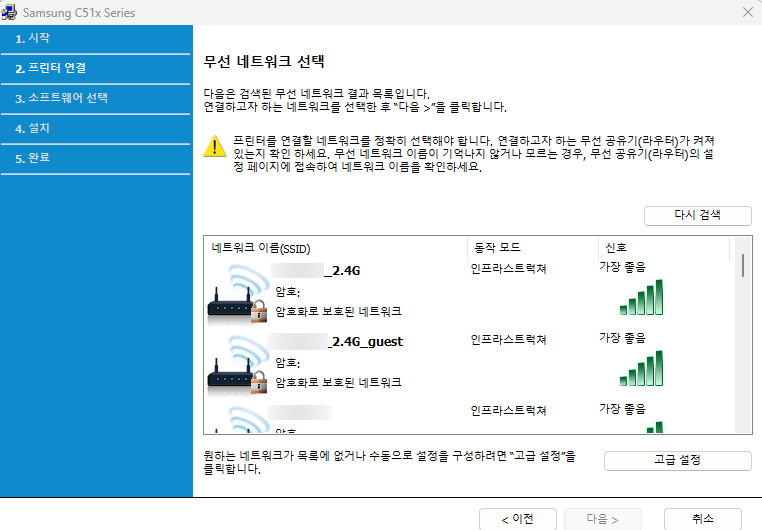Click the 다음 > next button
Viewport: 762px width, 530px height.
point(603,519)
